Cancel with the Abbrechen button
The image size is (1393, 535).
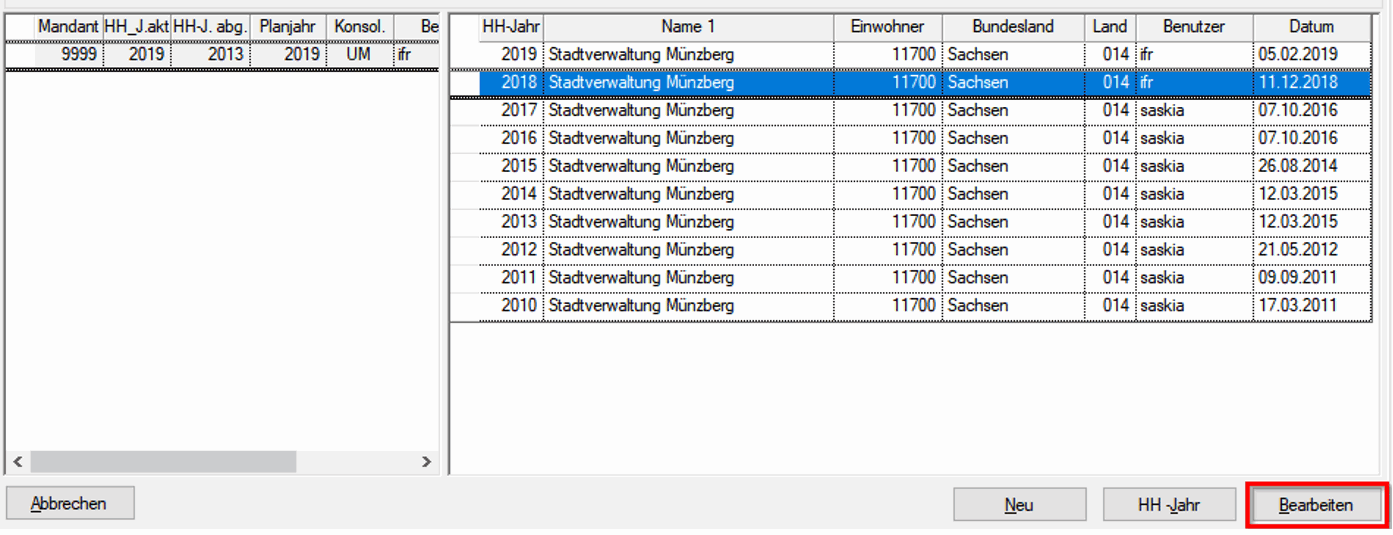pos(69,504)
